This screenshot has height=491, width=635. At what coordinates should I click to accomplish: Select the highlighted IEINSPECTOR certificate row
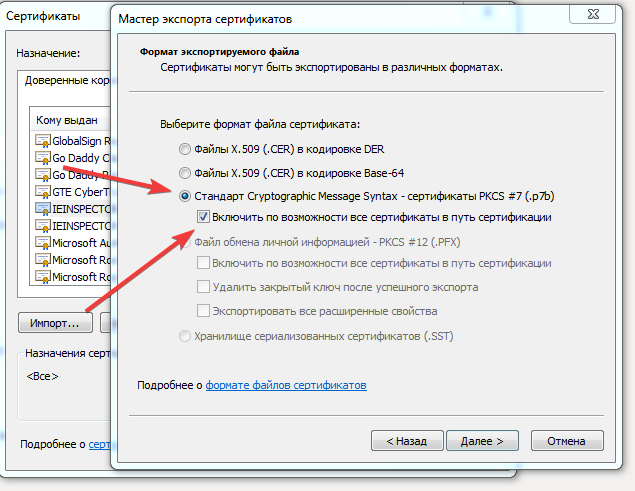click(x=72, y=209)
